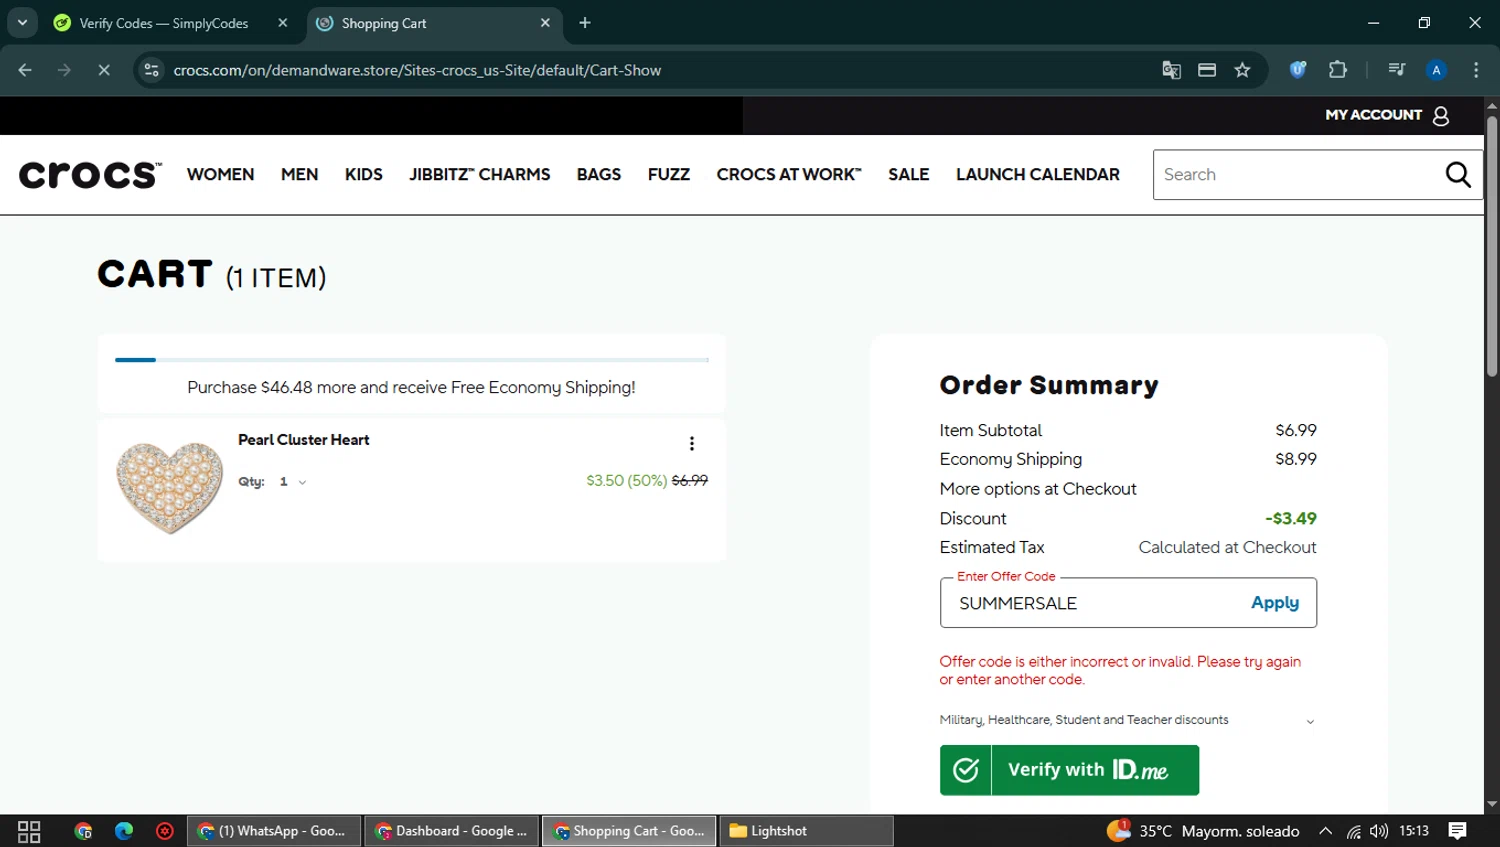
Task: Open the extensions puzzle icon
Action: point(1338,70)
